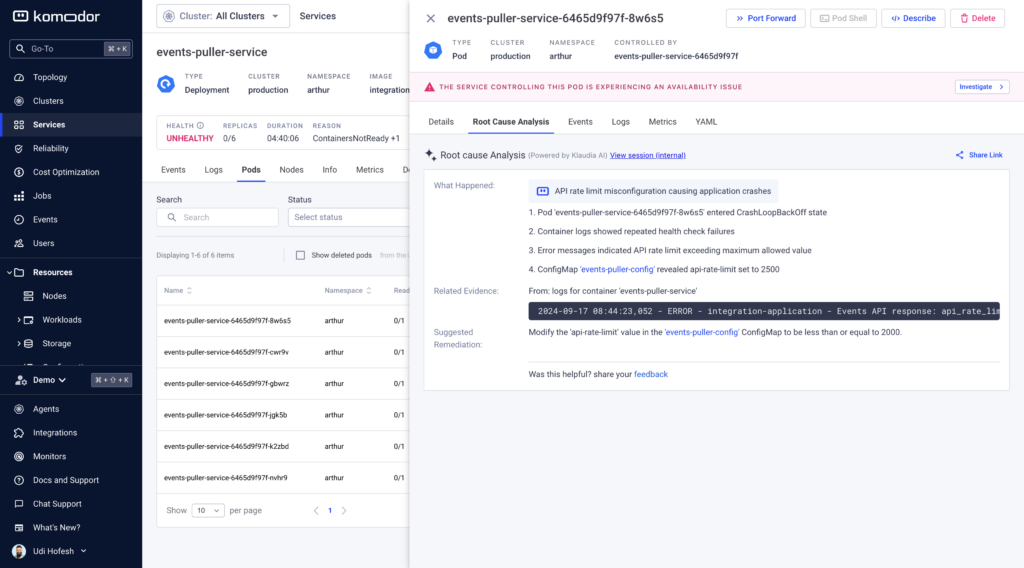Expand the Workloads tree item
Image resolution: width=1024 pixels, height=568 pixels.
19,320
